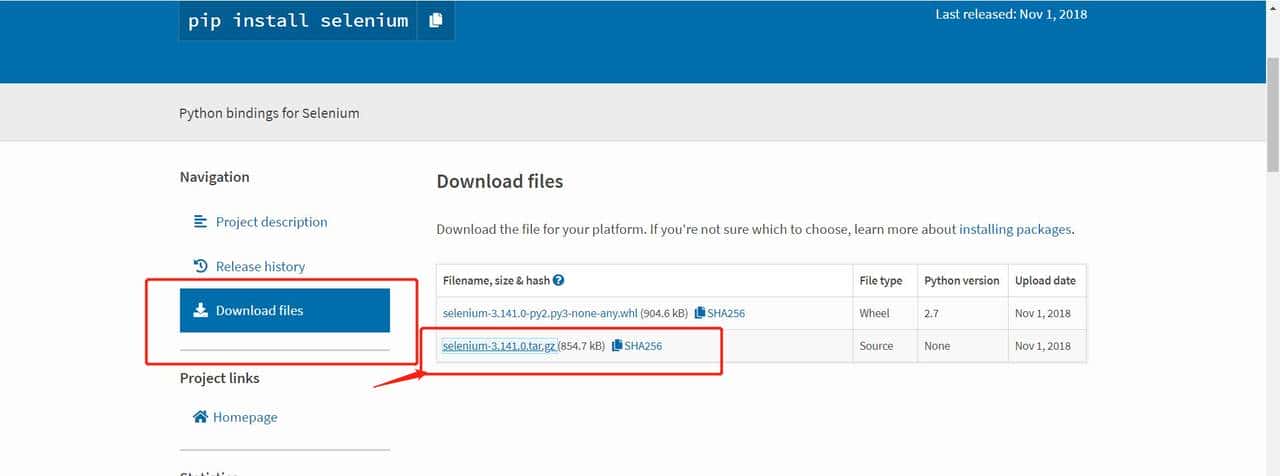Click the lines icon beside Project description

pos(200,222)
